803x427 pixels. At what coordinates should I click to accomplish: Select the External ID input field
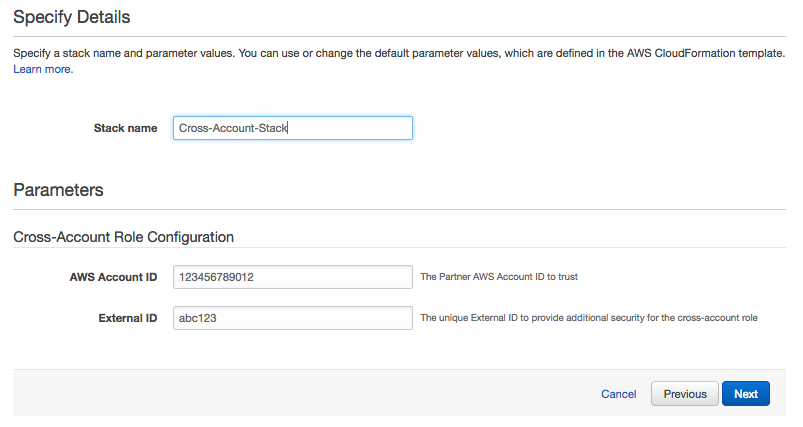click(x=292, y=318)
